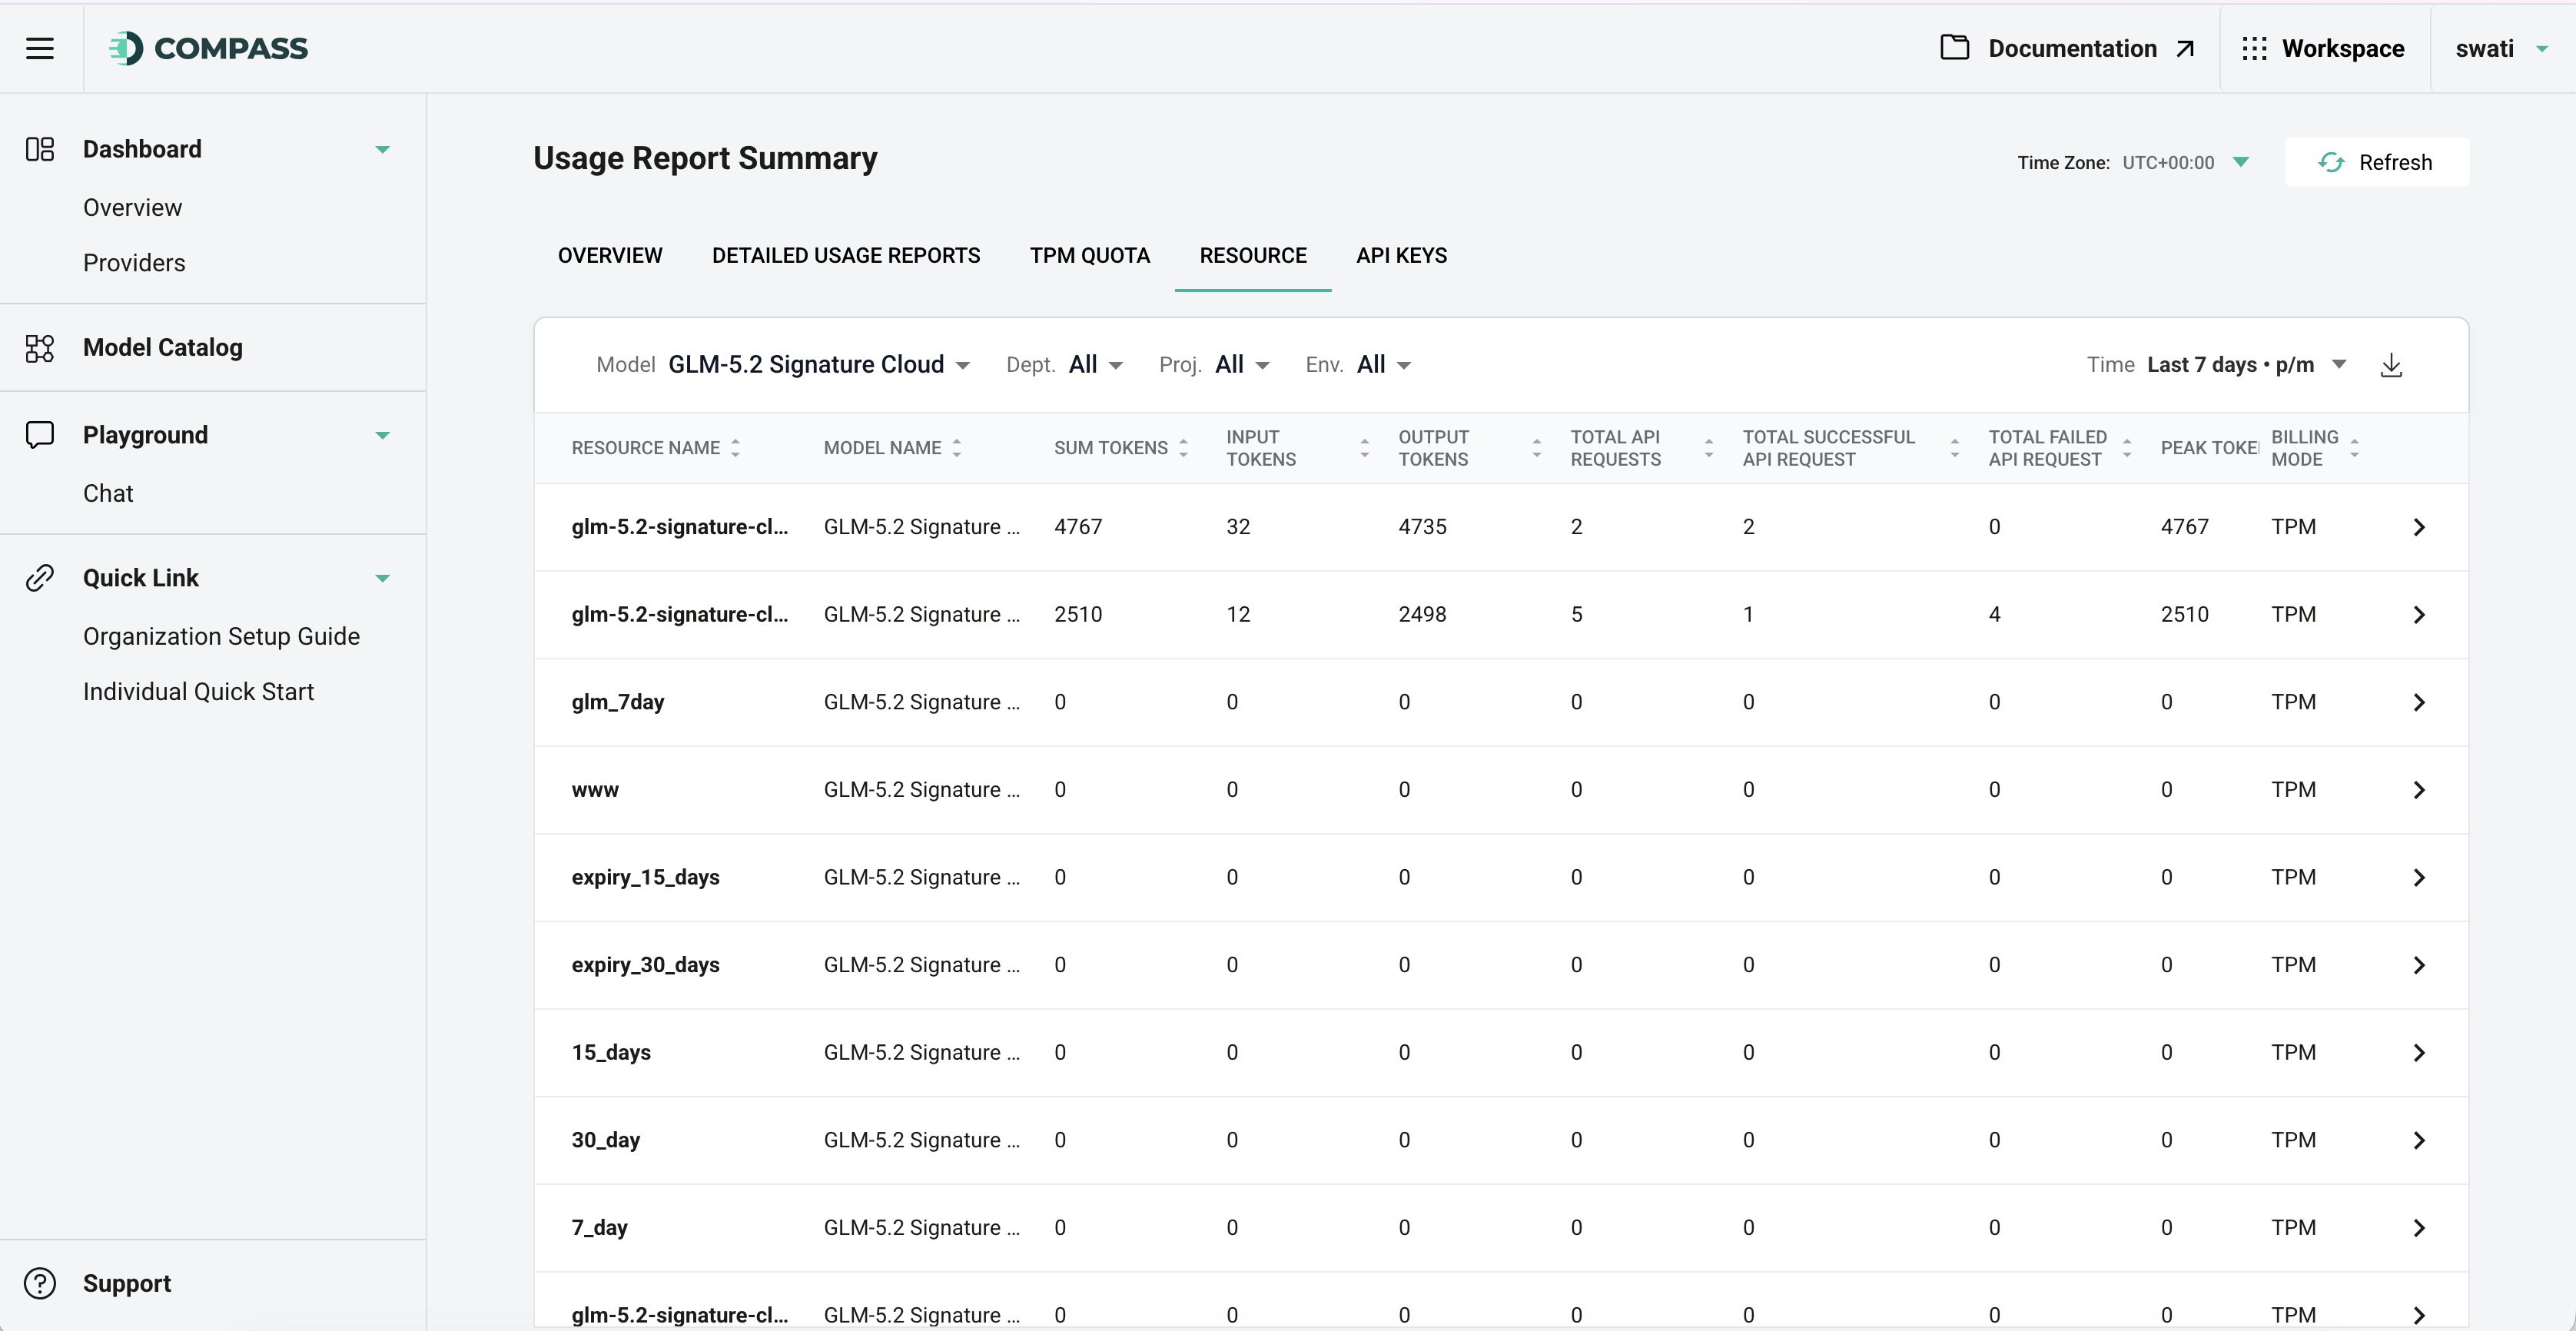Open Individual Quick Start link
The image size is (2576, 1331).
click(x=198, y=692)
